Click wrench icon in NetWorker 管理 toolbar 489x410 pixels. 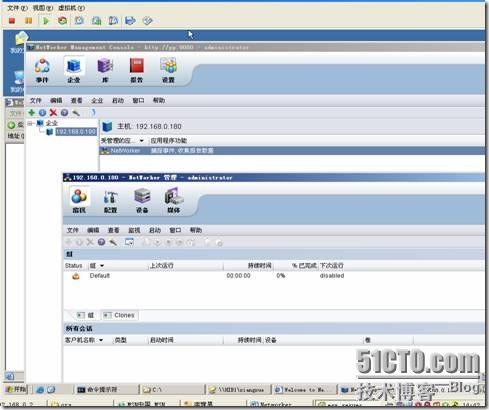pos(113,242)
